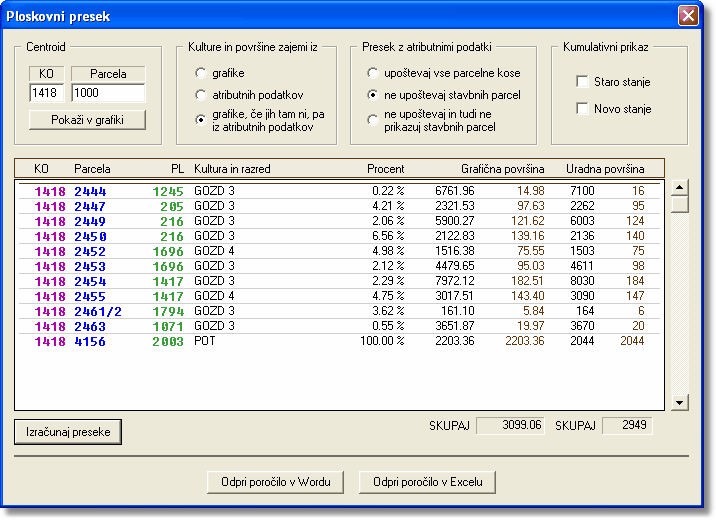
Task: Select the atributnih podatkov radio option
Action: point(201,95)
